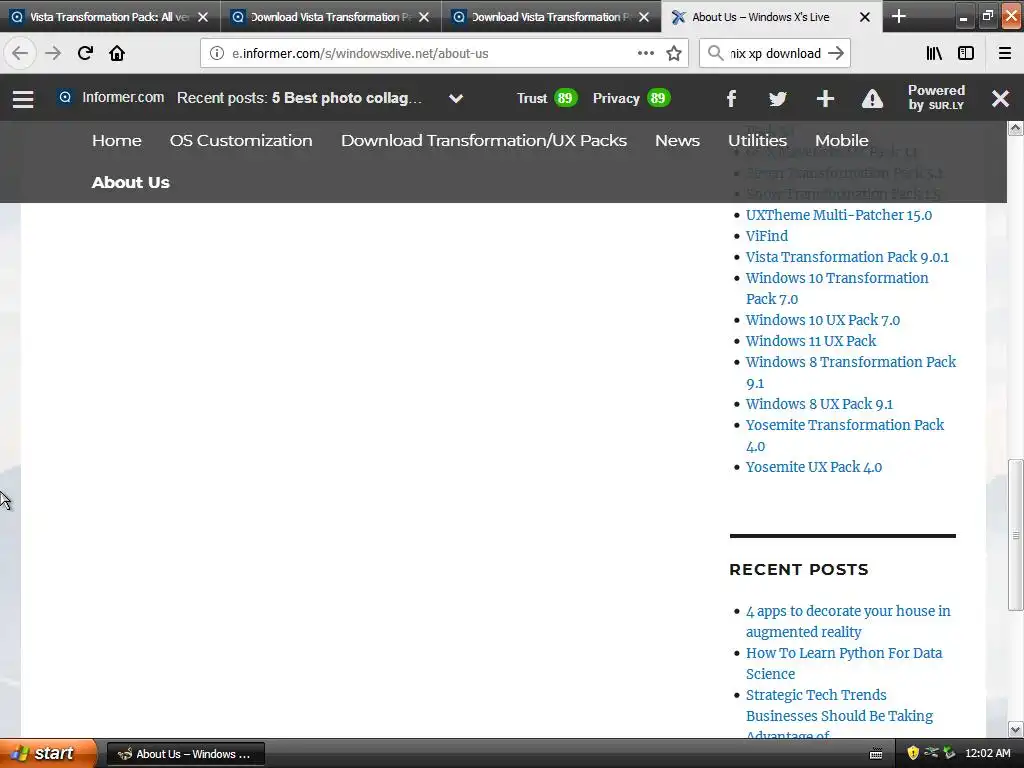Open the Mobile menu item
The image size is (1024, 768).
click(842, 140)
